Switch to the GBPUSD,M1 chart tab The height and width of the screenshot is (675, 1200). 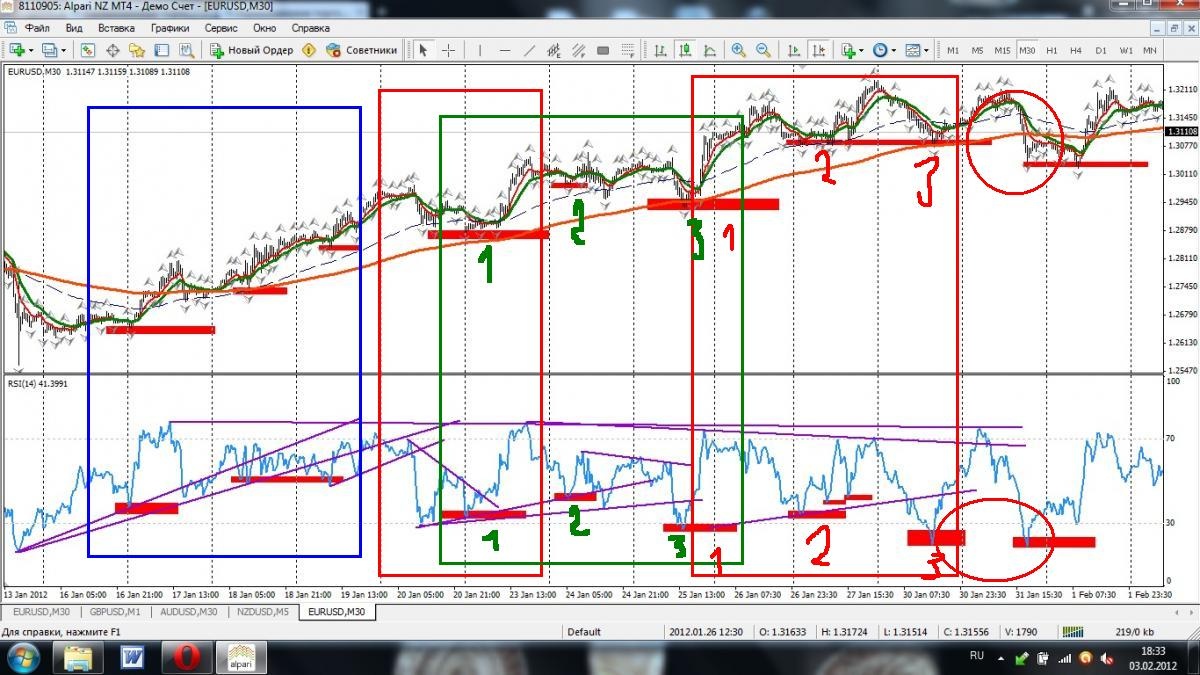(x=116, y=612)
